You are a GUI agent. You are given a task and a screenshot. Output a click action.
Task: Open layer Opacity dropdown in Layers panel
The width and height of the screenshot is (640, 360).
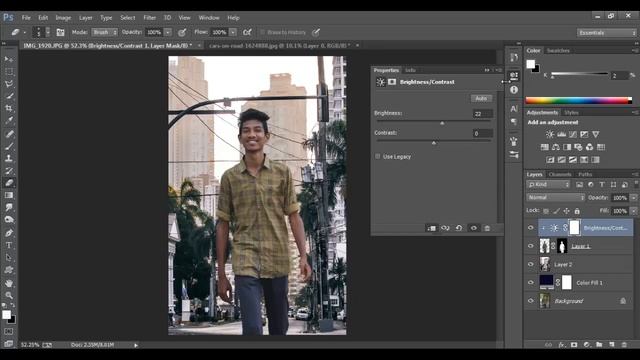pos(633,198)
